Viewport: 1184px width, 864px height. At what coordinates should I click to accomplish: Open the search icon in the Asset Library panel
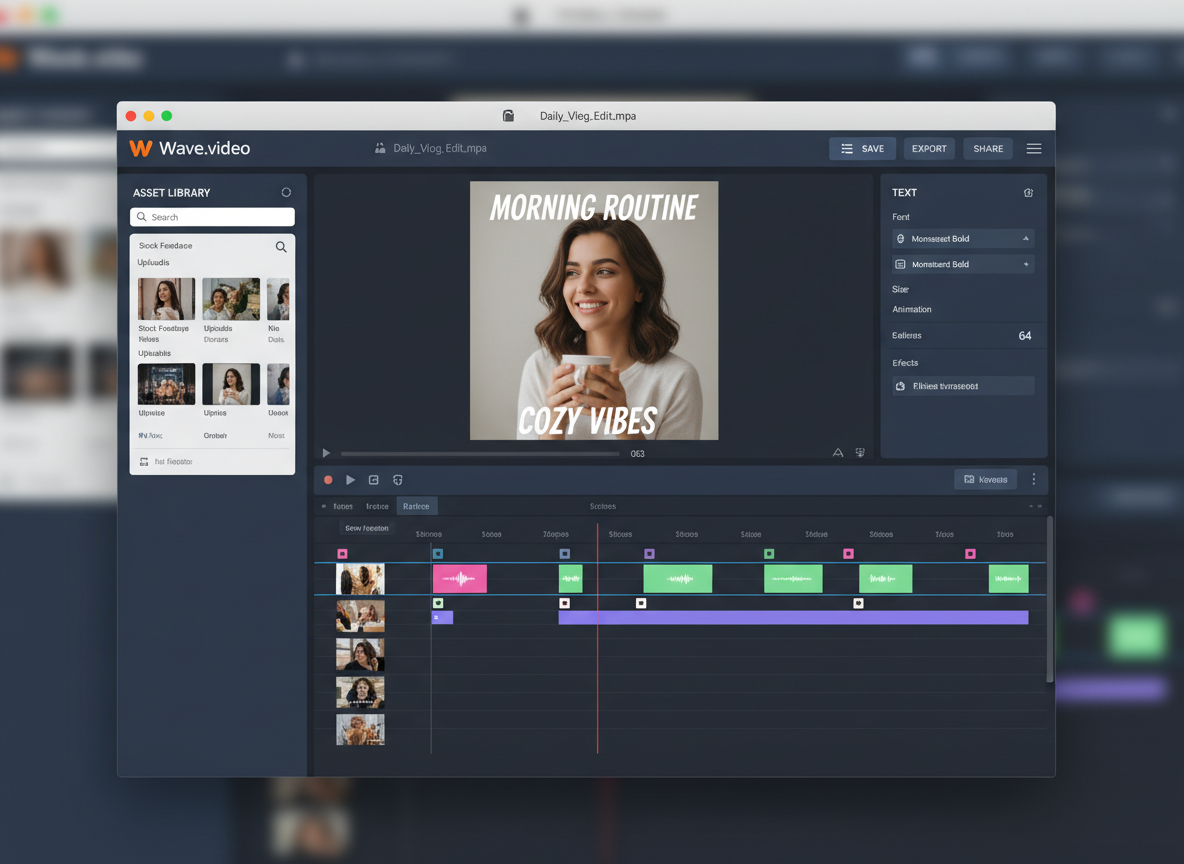[x=280, y=246]
